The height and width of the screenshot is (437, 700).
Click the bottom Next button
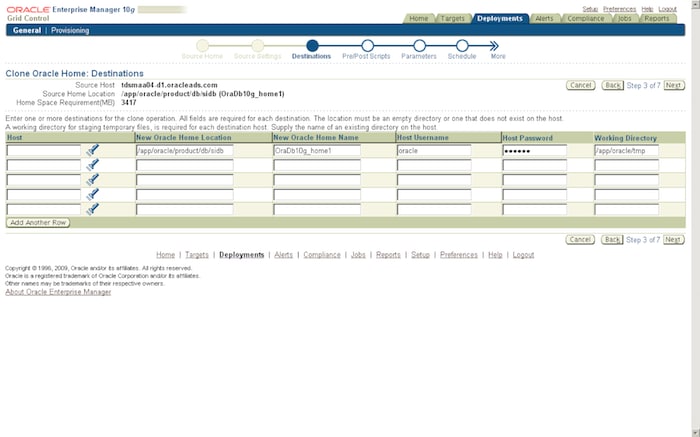[x=673, y=240]
